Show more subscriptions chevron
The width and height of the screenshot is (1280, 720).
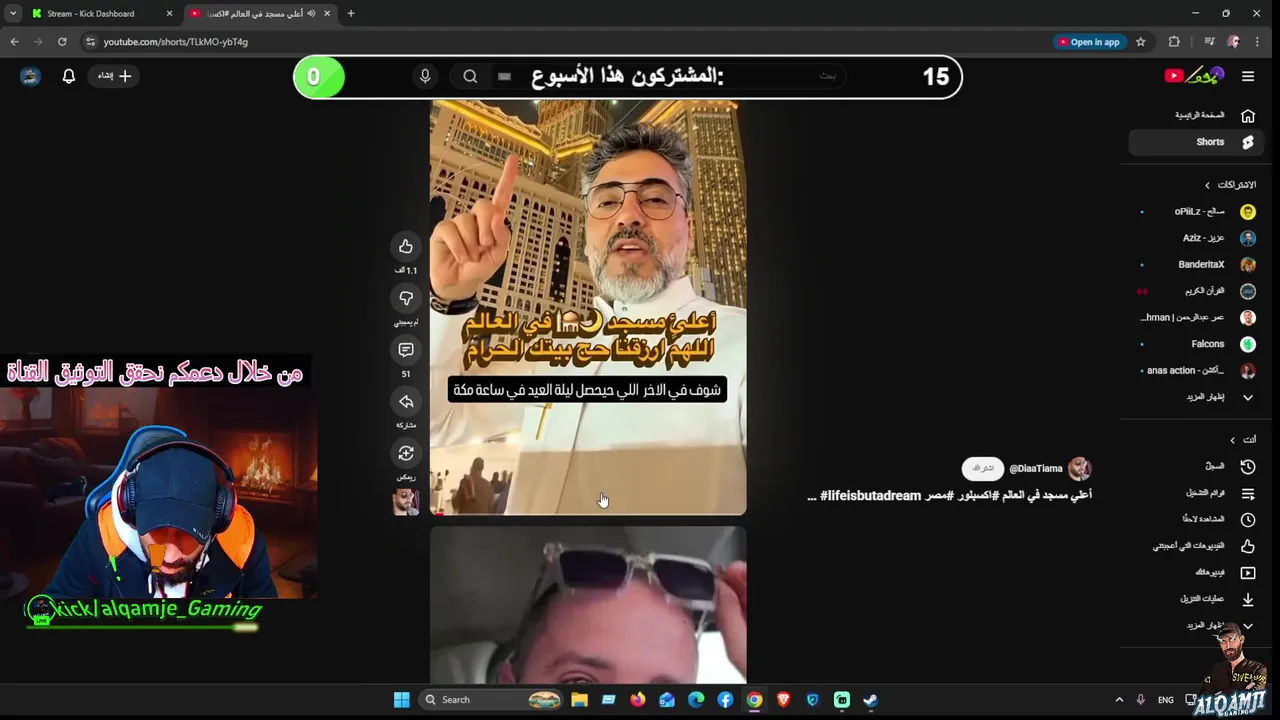[1247, 397]
